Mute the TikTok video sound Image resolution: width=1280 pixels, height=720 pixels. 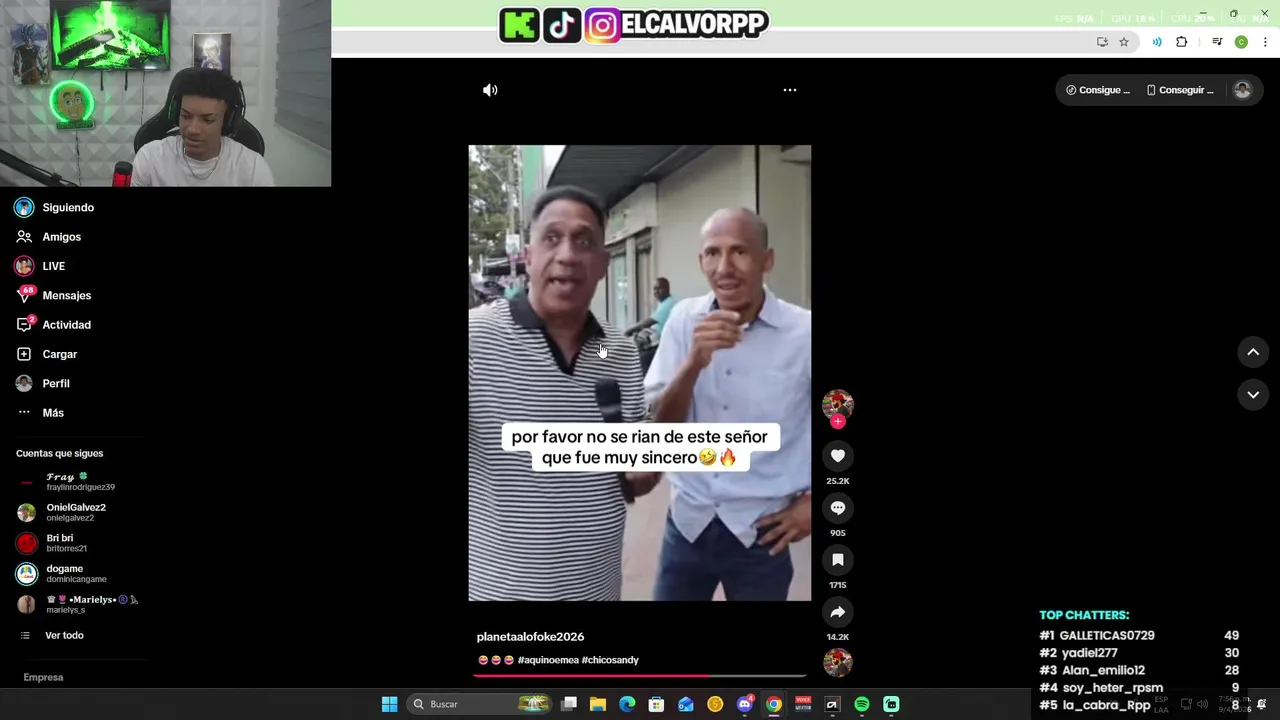coord(490,90)
